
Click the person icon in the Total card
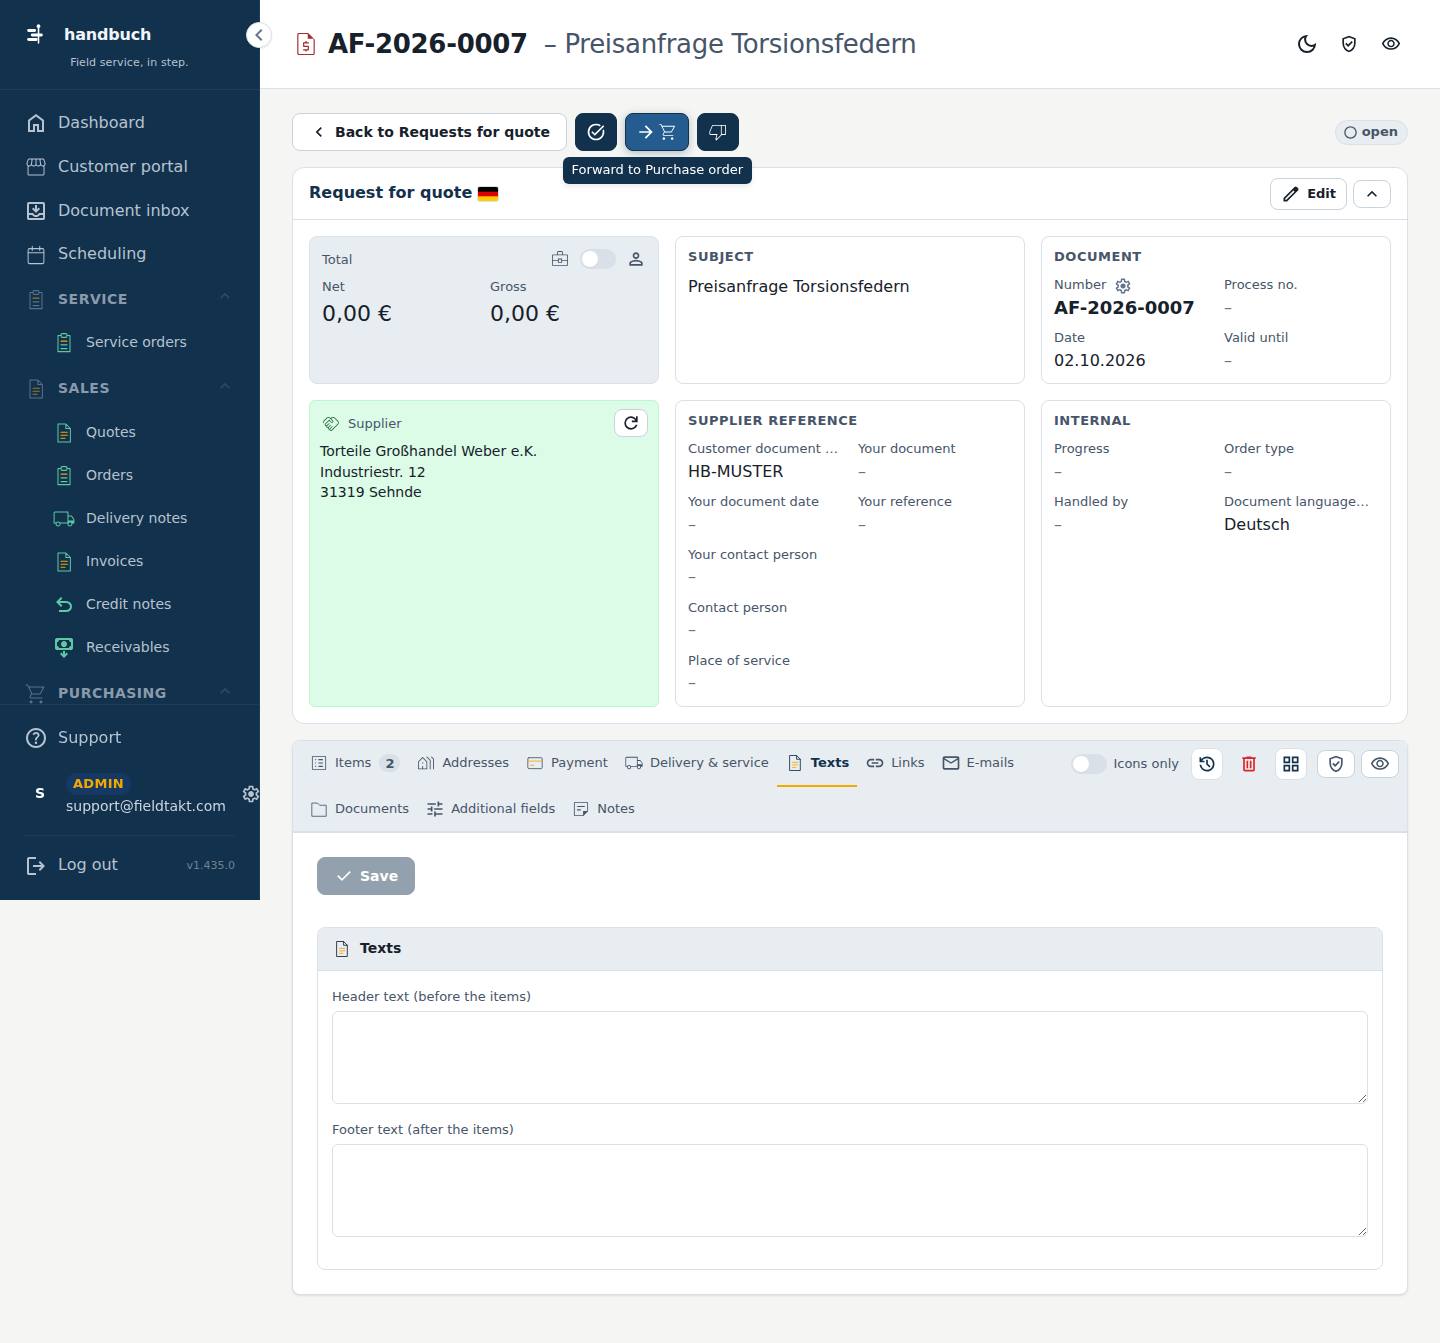(636, 259)
